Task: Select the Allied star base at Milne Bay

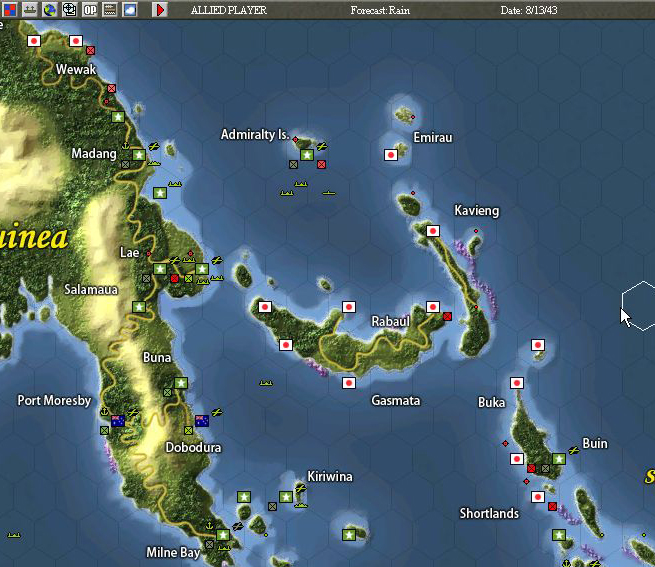Action: point(223,535)
